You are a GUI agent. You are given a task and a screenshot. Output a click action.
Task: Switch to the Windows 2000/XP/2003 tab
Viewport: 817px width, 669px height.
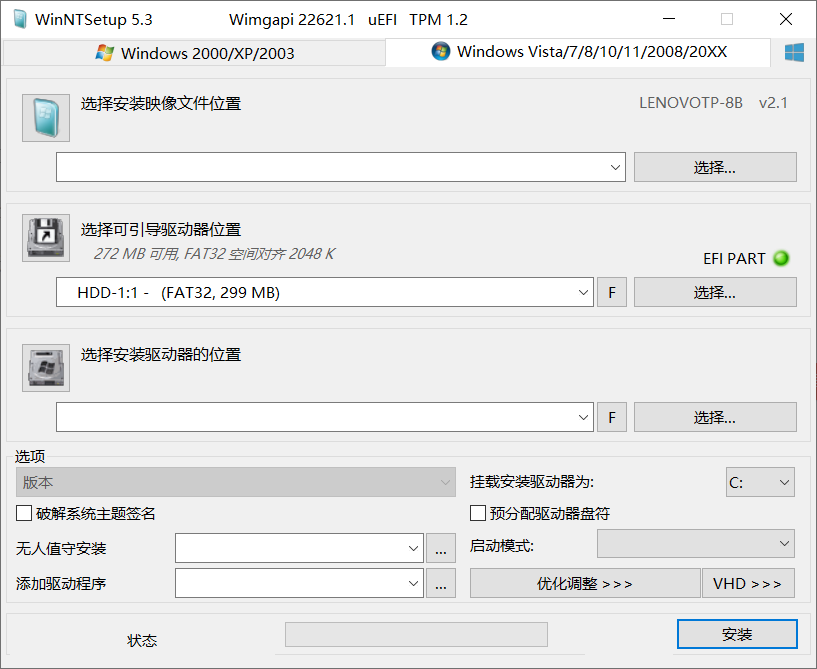pyautogui.click(x=194, y=53)
